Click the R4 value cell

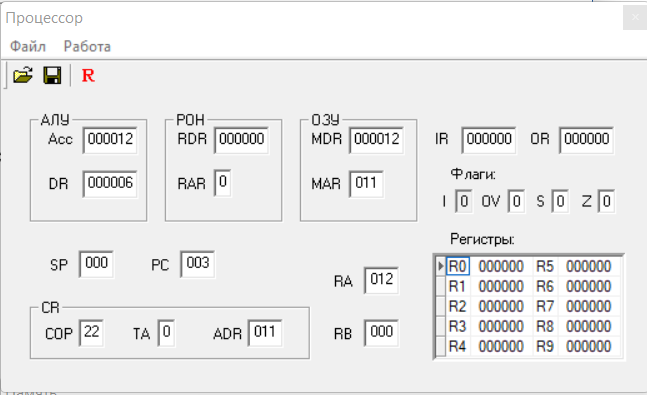501,346
